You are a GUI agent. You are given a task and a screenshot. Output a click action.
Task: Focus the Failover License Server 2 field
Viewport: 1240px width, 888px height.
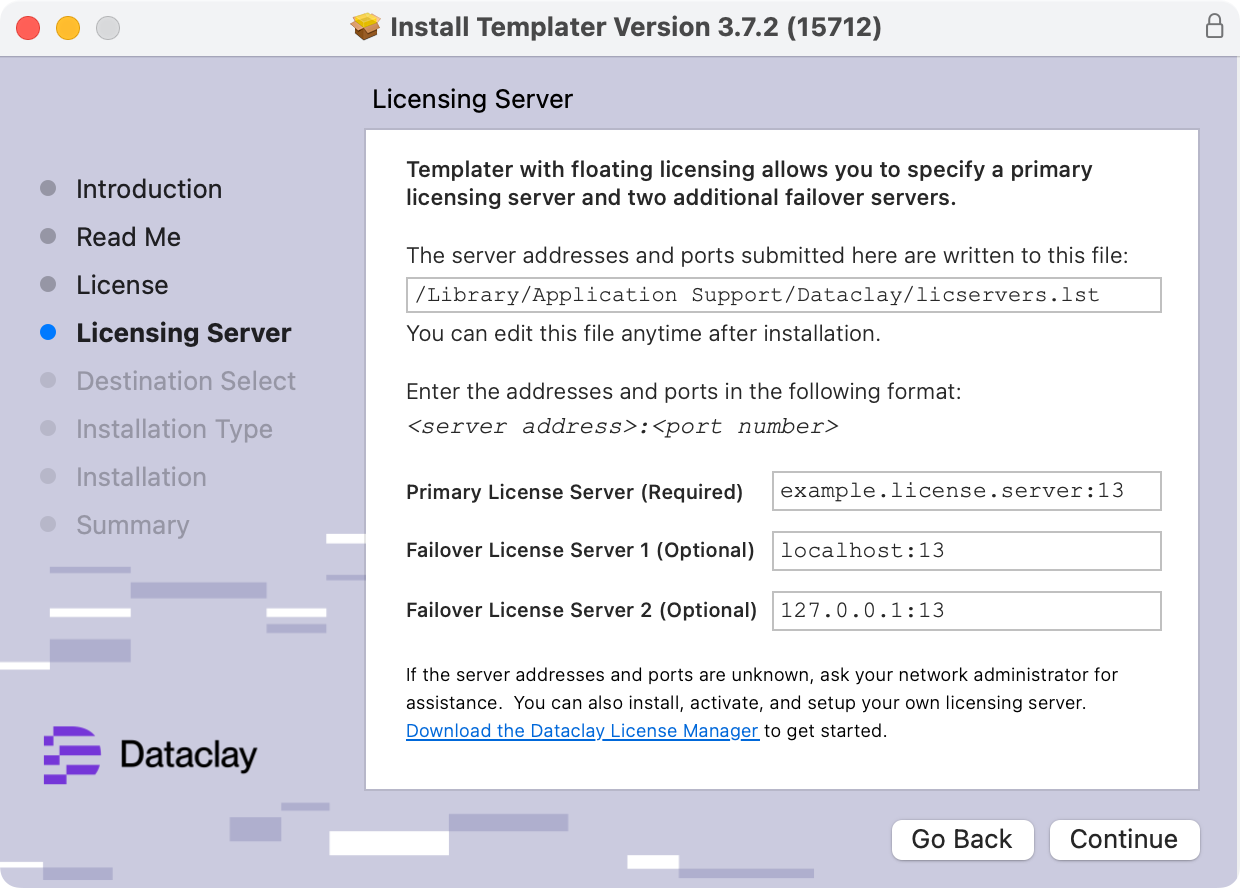(x=966, y=611)
